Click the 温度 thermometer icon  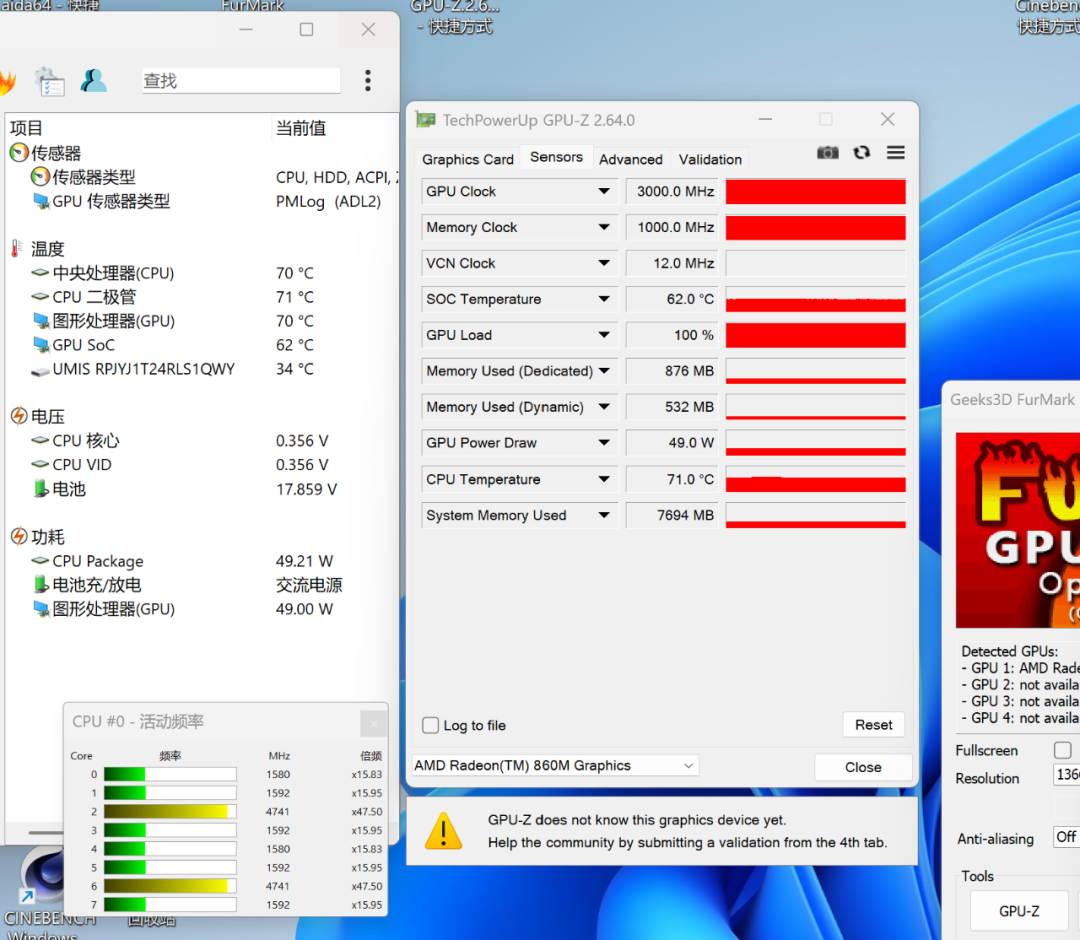[15, 249]
